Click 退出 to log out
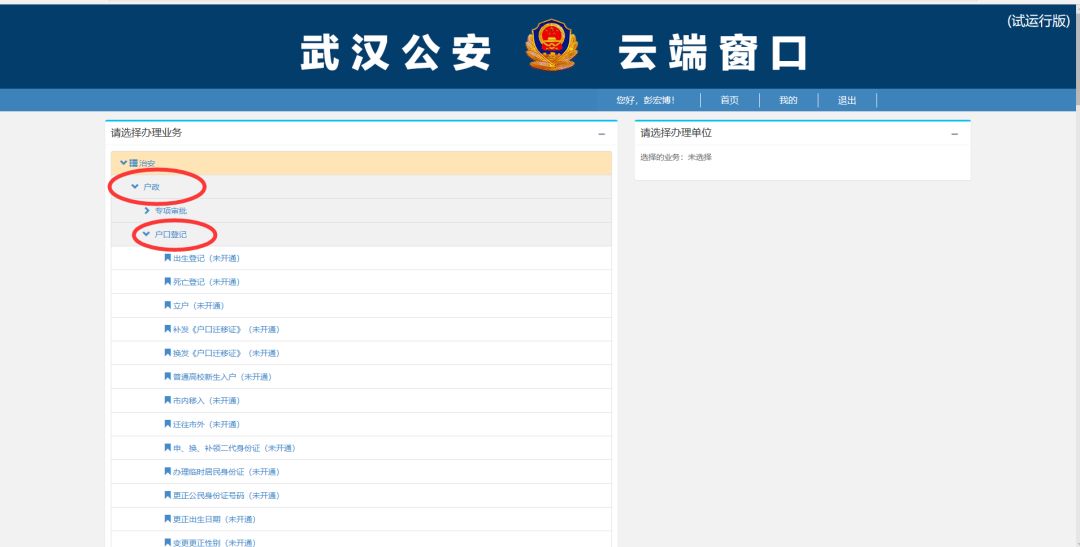The height and width of the screenshot is (547, 1080). tap(847, 100)
